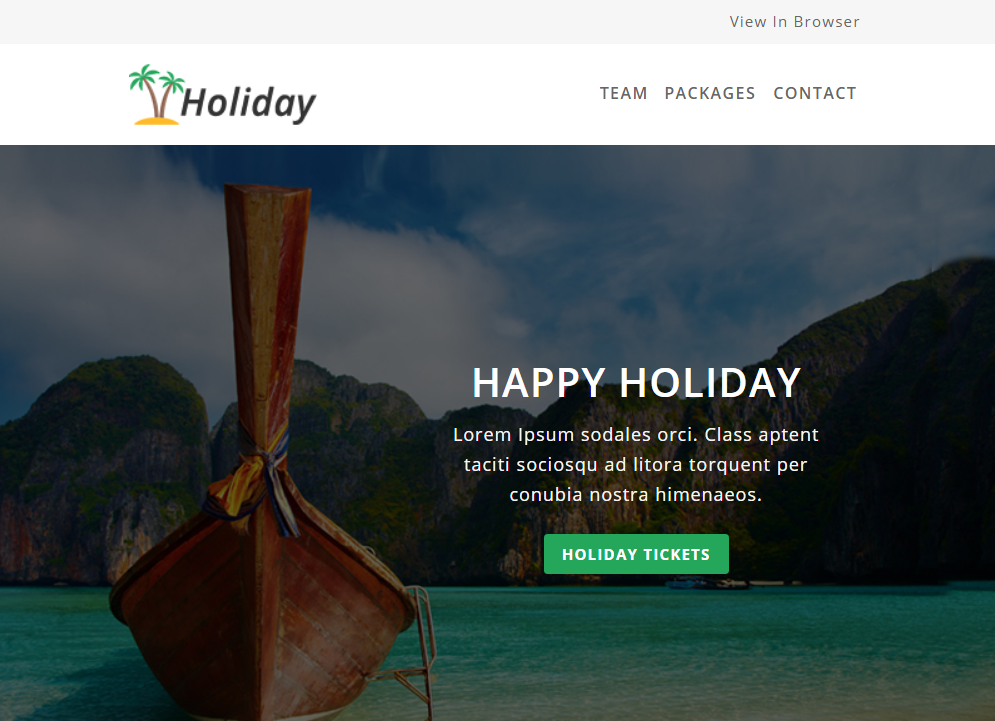Viewport: 995px width, 721px height.
Task: Open the PACKAGES menu item
Action: (709, 93)
